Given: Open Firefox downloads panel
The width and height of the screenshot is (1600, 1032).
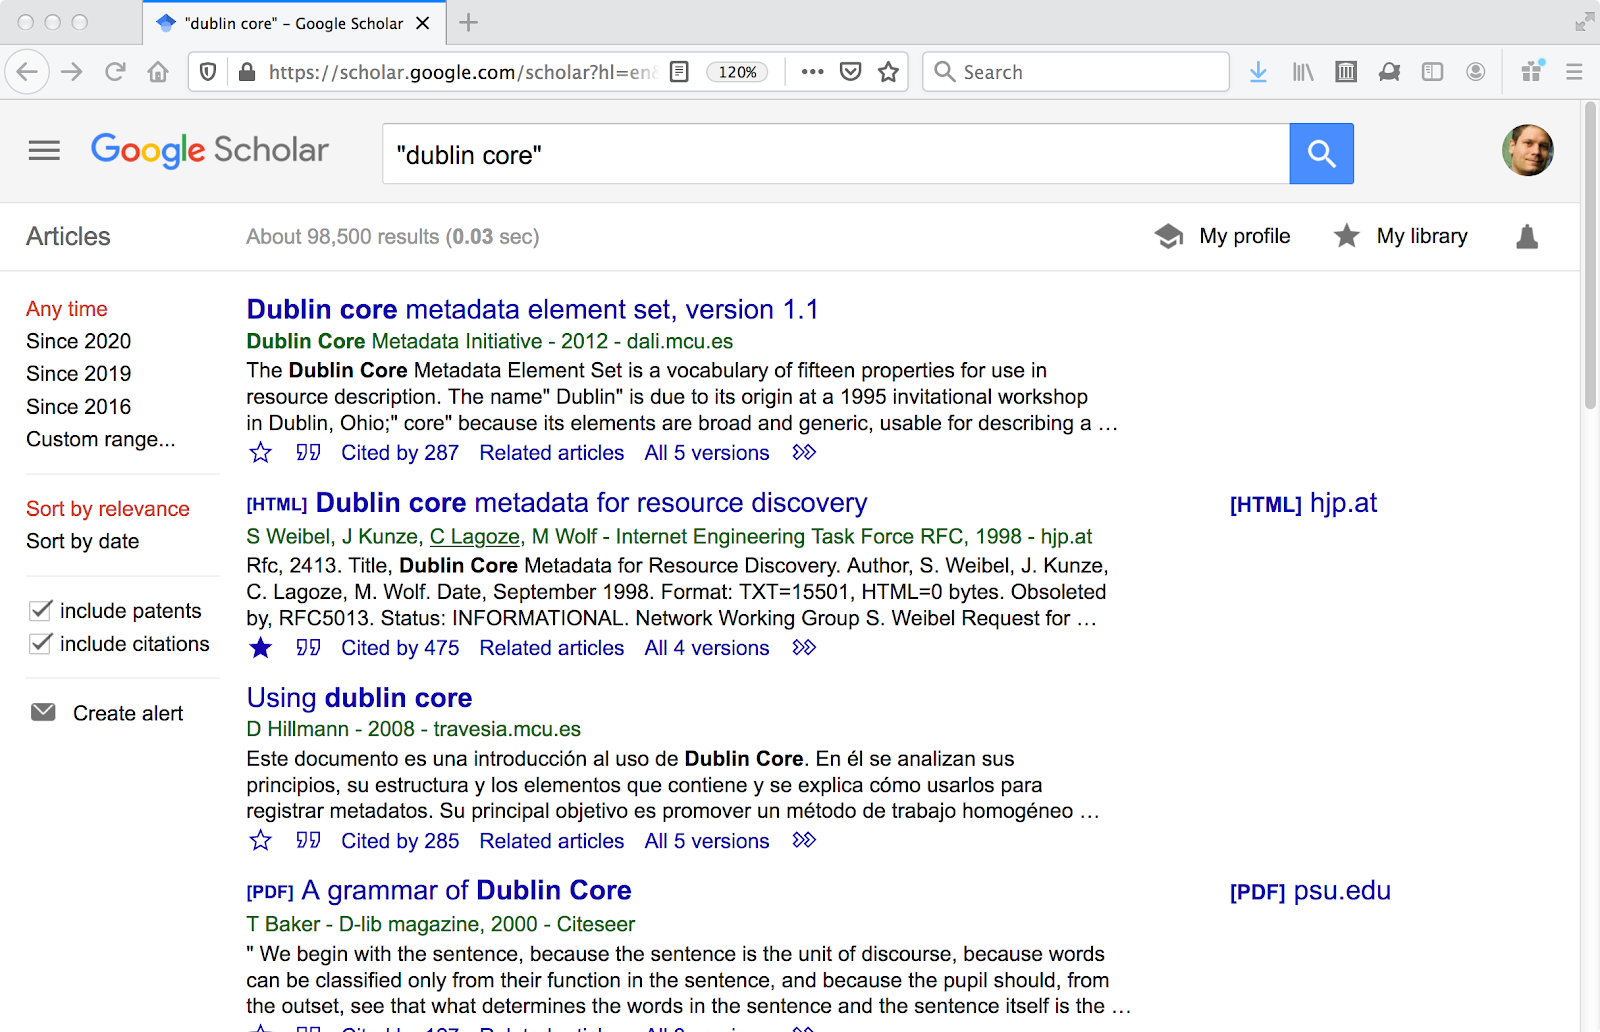Looking at the screenshot, I should (x=1258, y=72).
